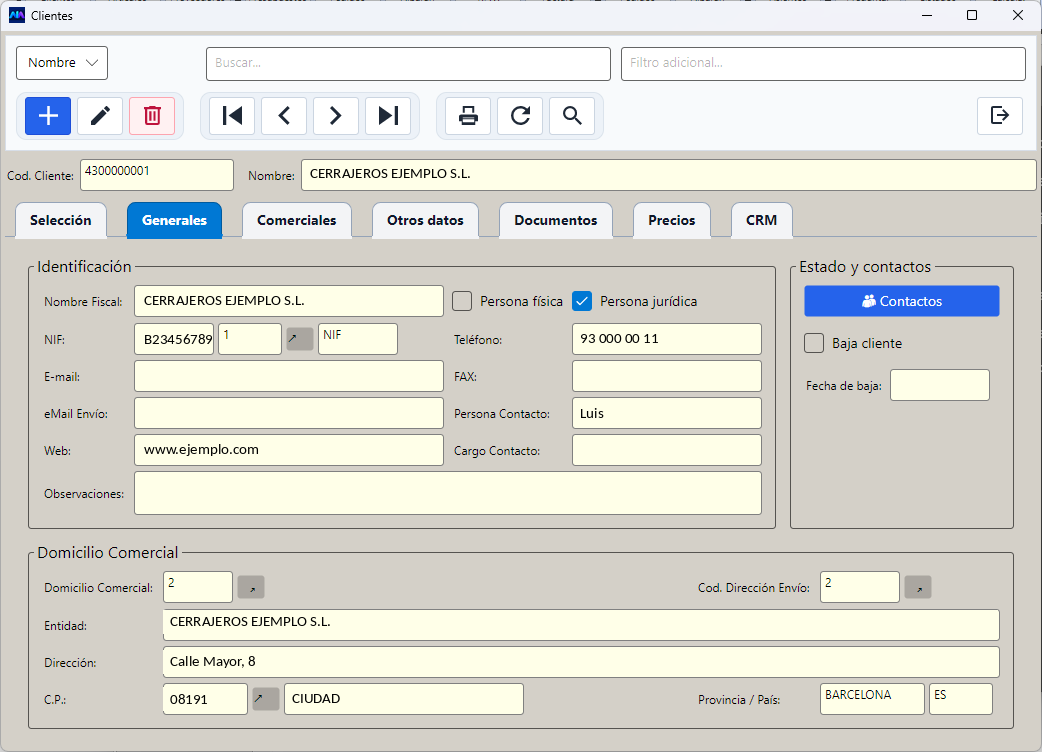Screen dimensions: 1042x752
Task: Print the client record
Action: tap(468, 116)
